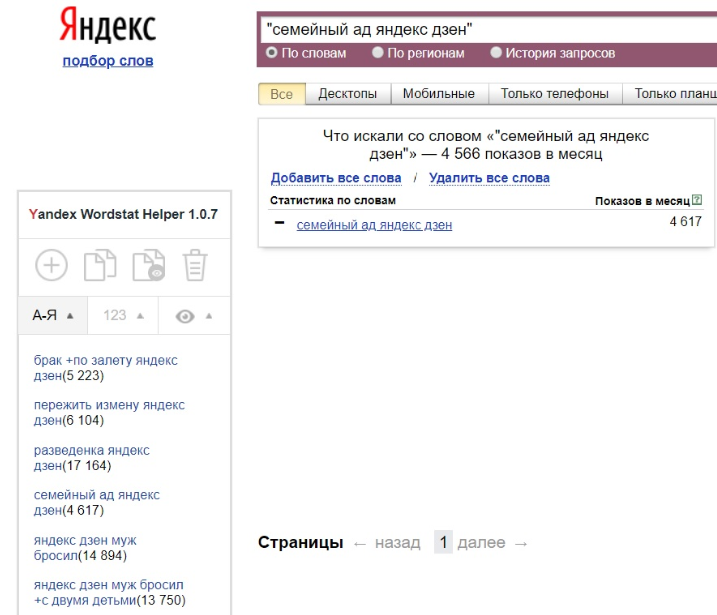This screenshot has height=615, width=717.
Task: Click the 4 617 impressions value
Action: pos(685,222)
